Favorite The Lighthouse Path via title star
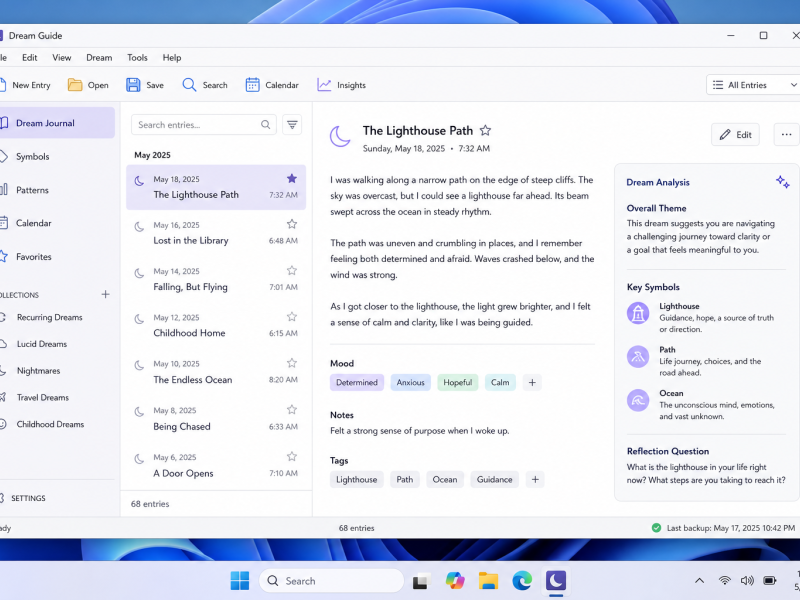 (x=485, y=131)
